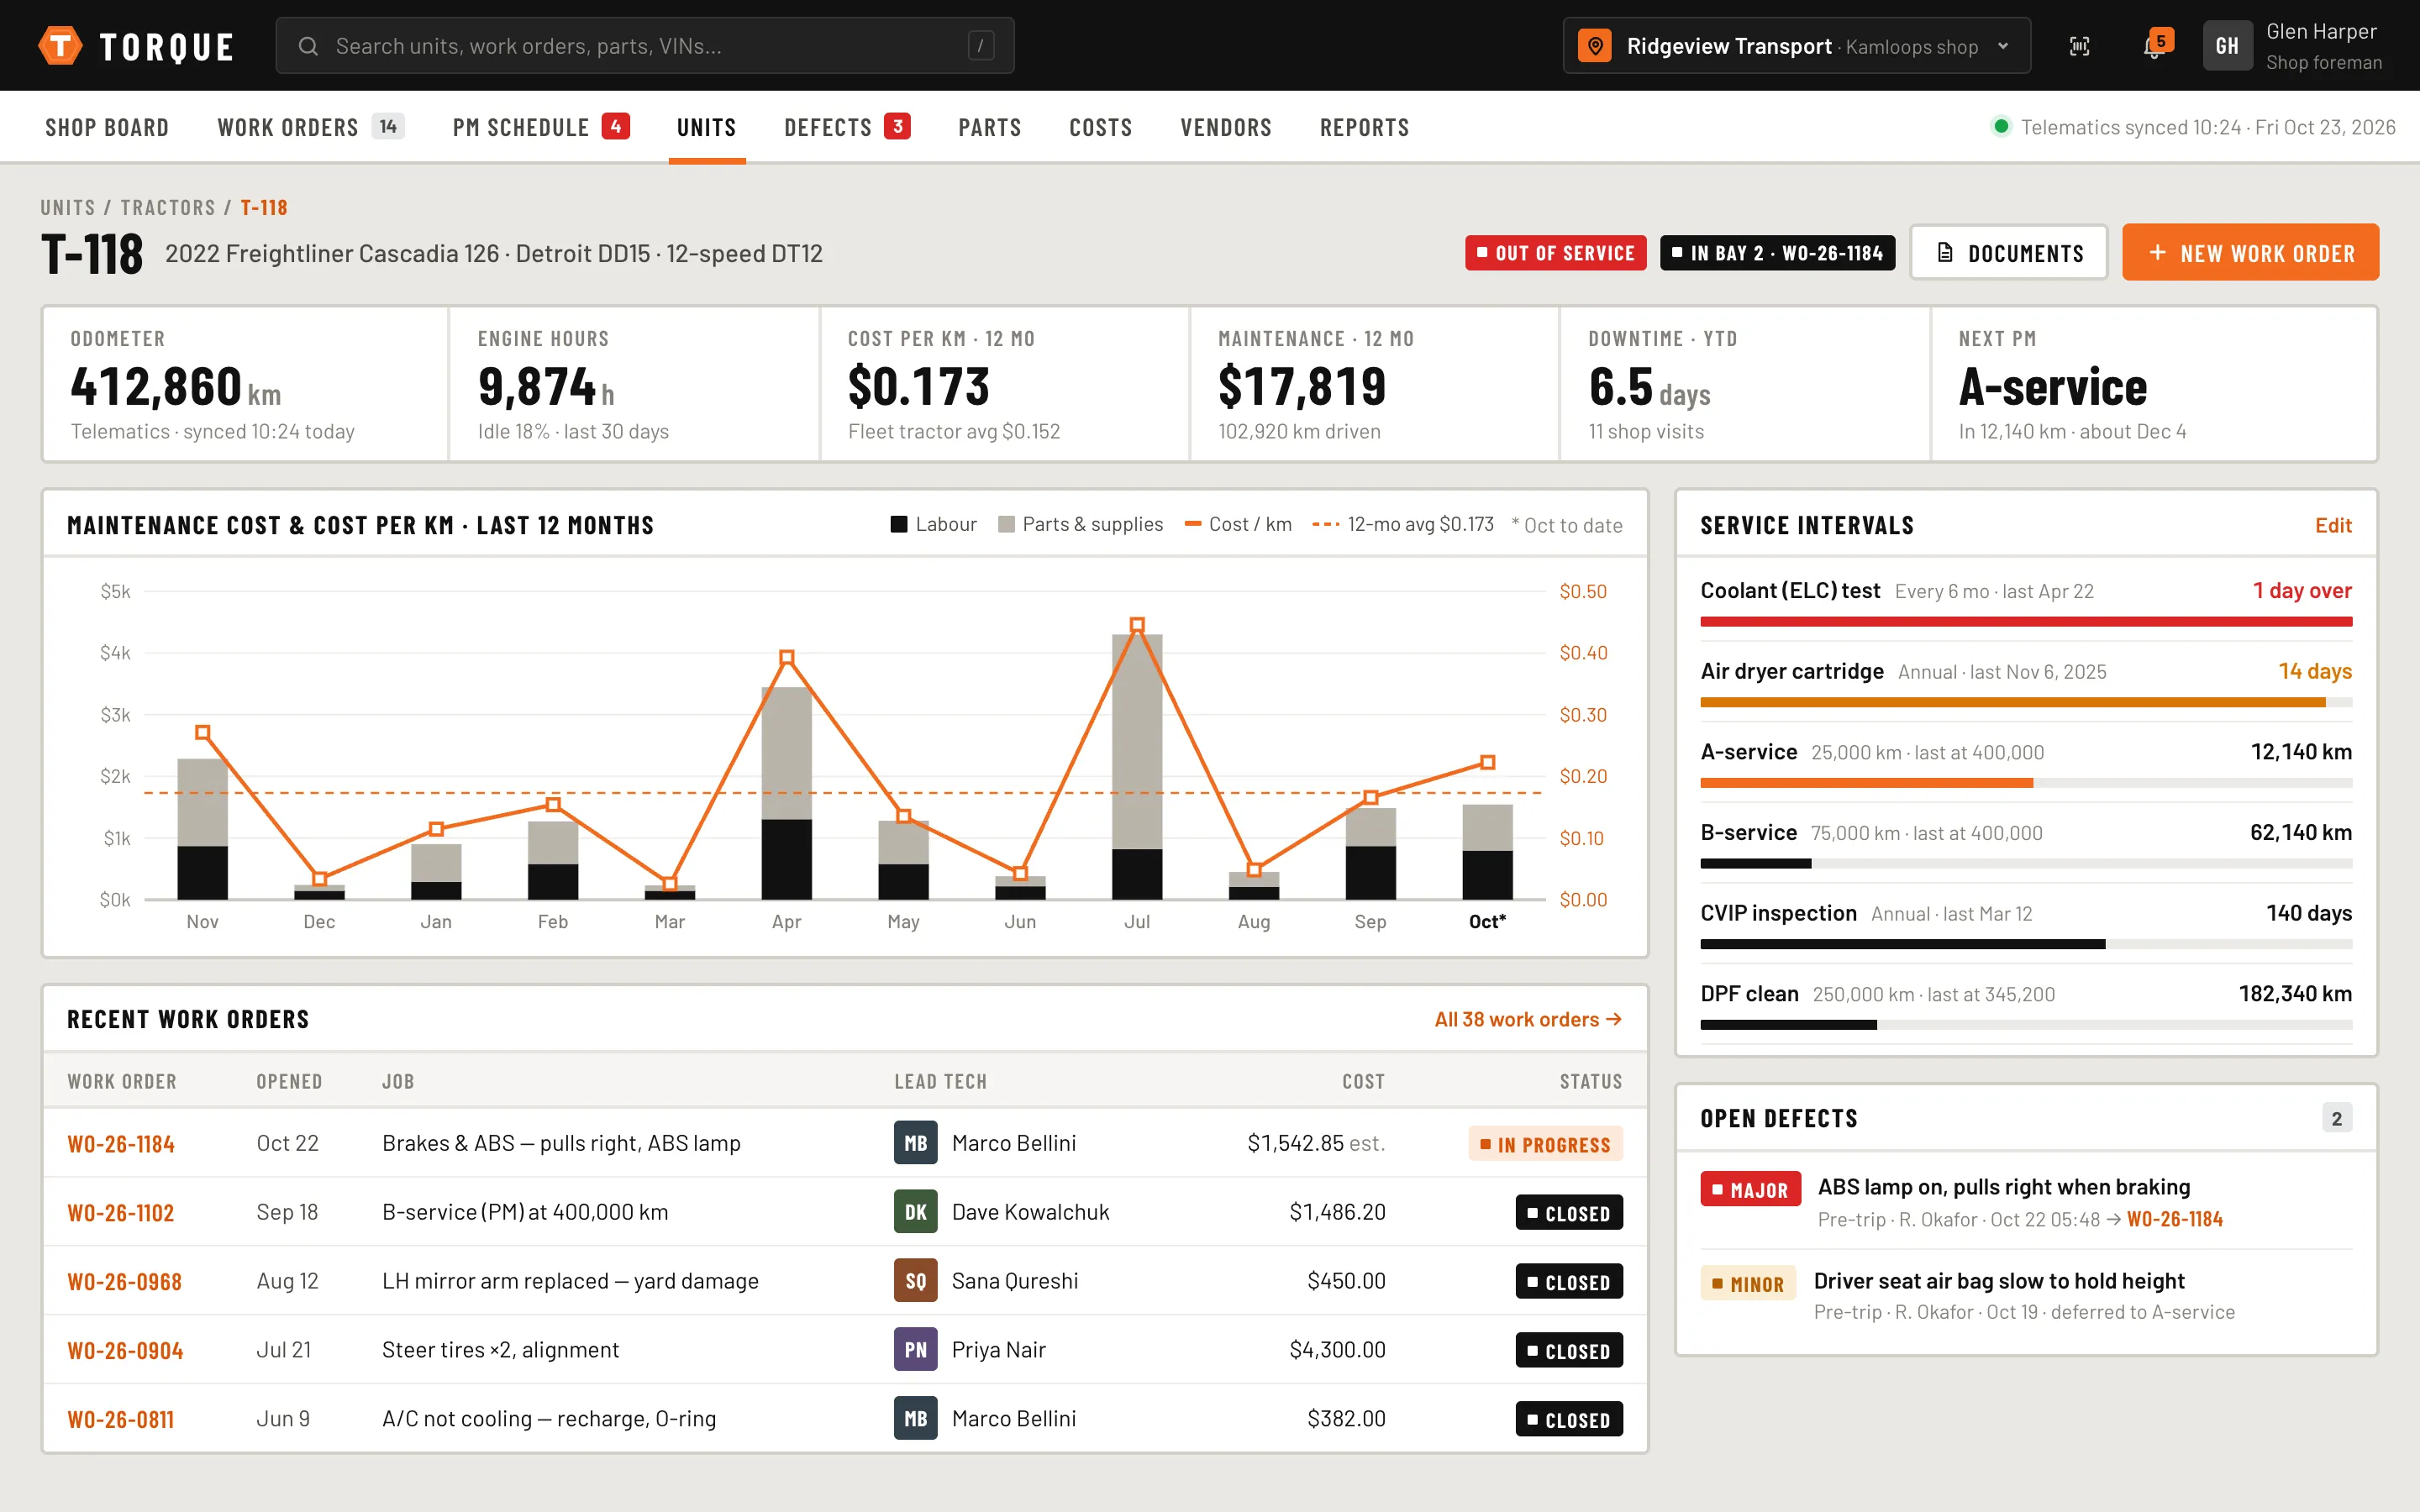This screenshot has height=1512, width=2420.
Task: Go to the Parts tab
Action: click(x=989, y=127)
